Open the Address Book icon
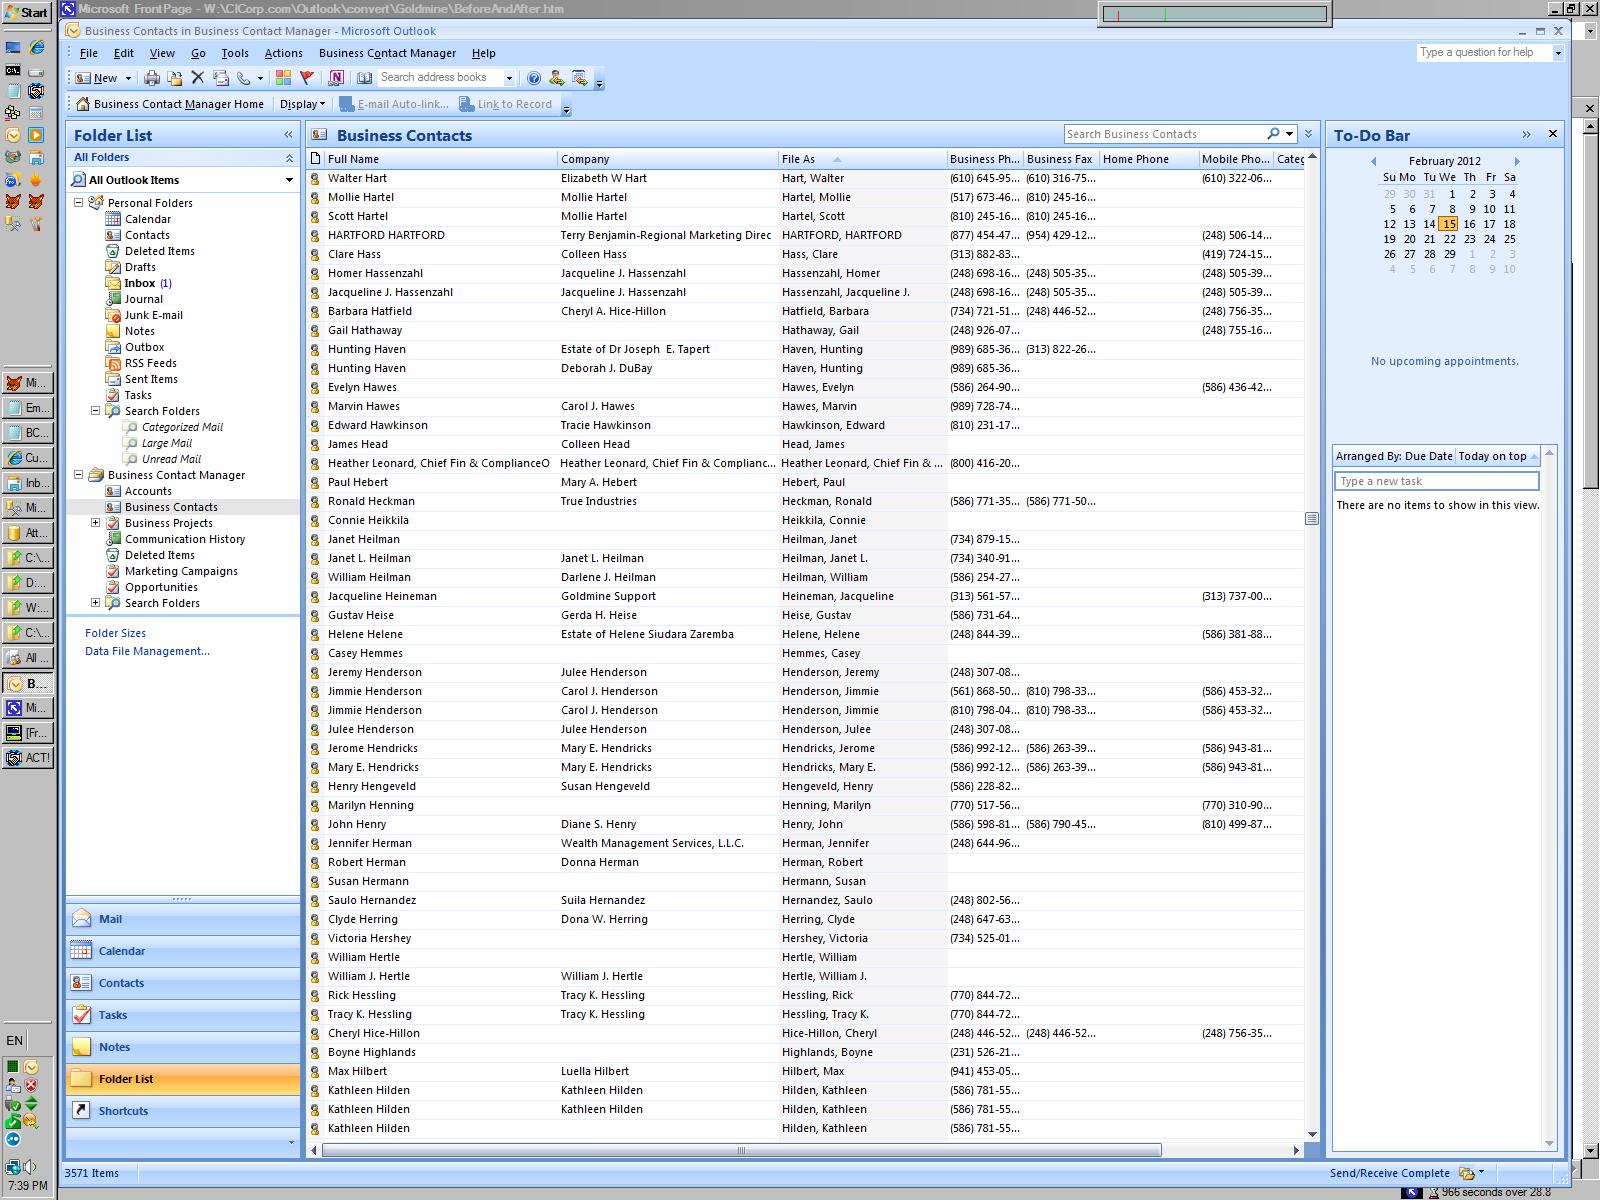The width and height of the screenshot is (1600, 1200). 365,78
